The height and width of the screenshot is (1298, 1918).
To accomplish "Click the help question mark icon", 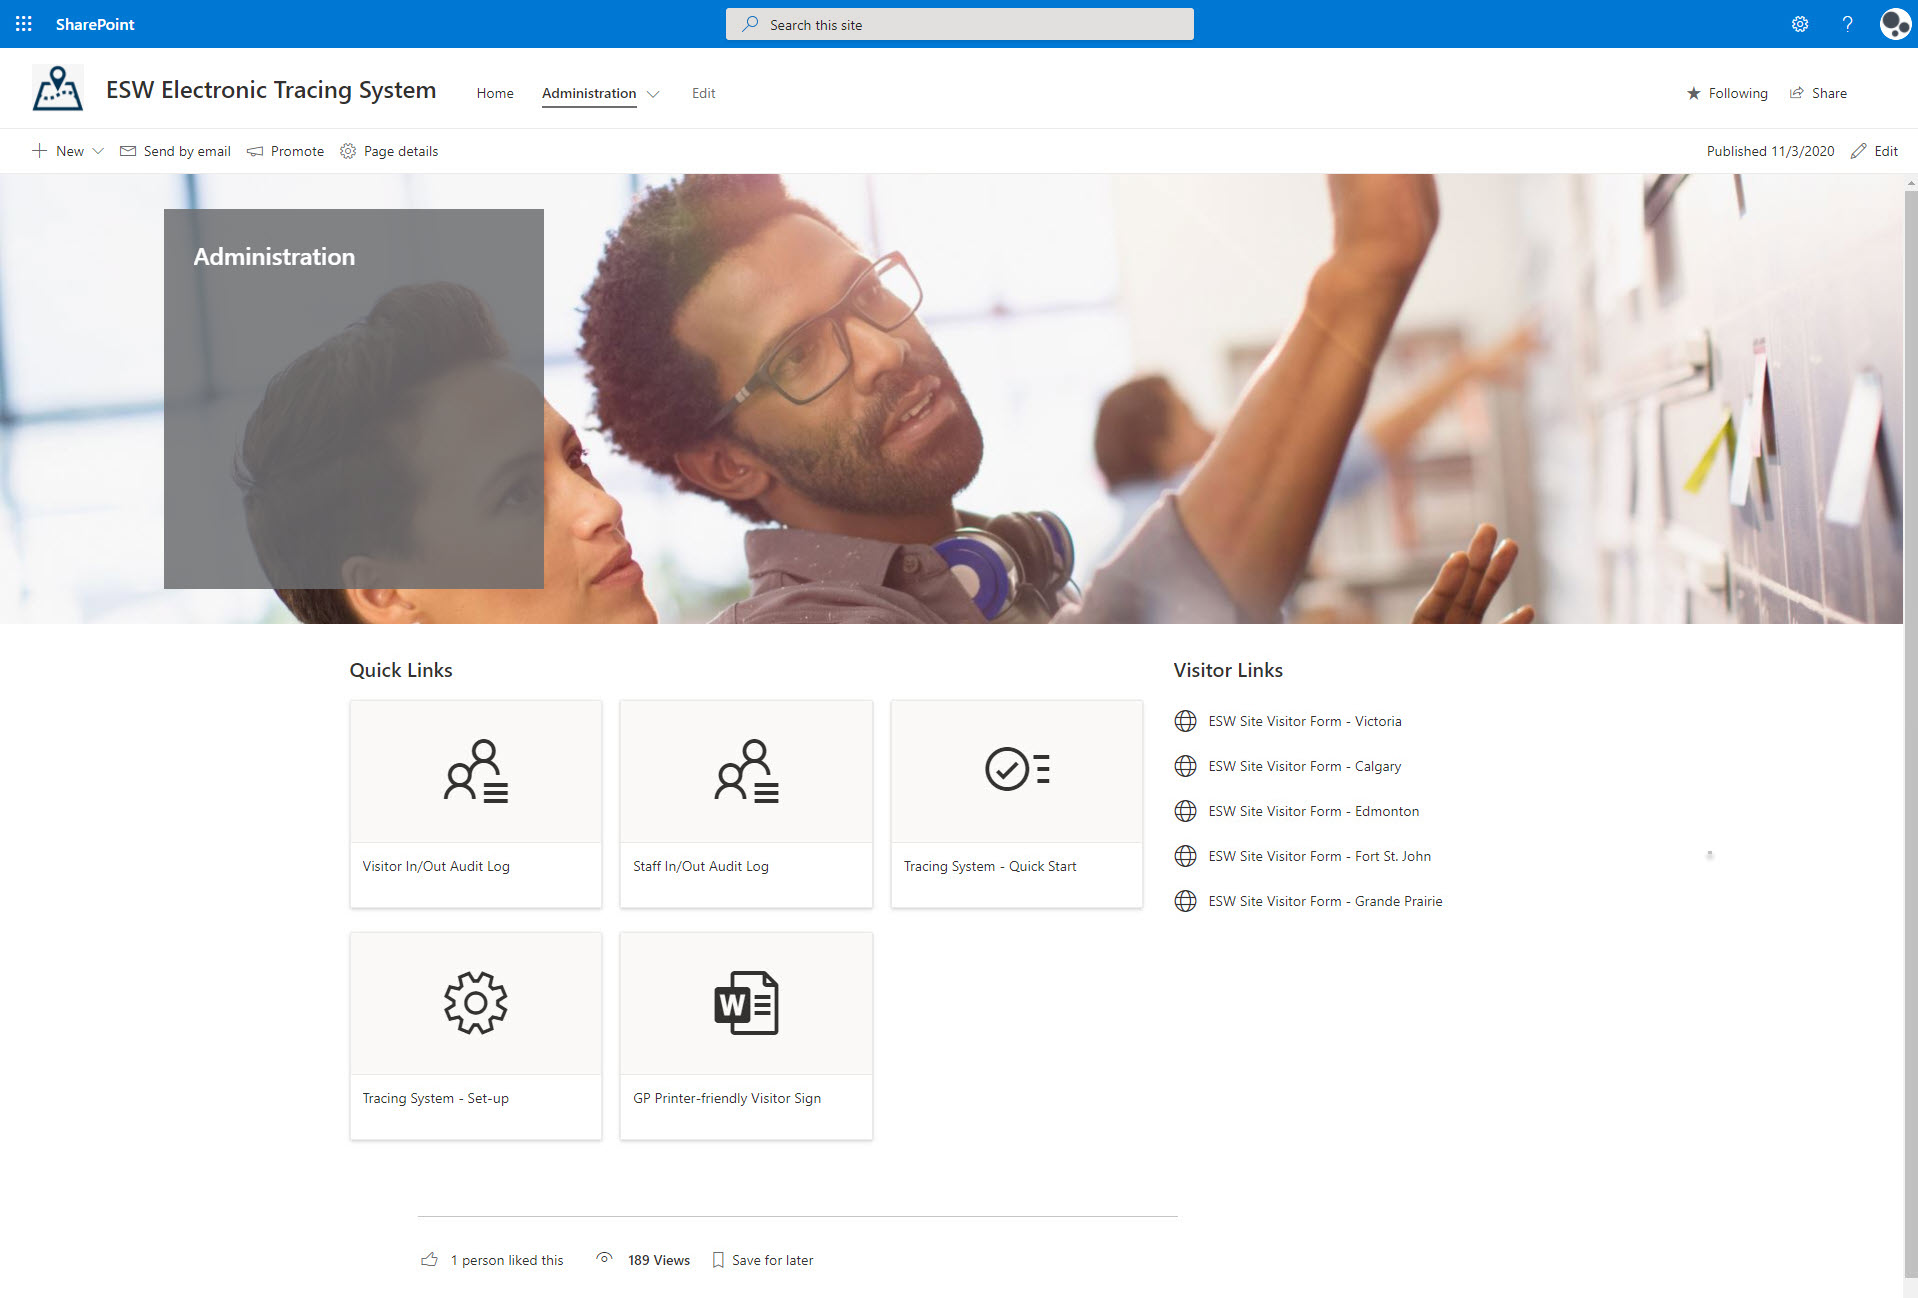I will click(x=1847, y=24).
